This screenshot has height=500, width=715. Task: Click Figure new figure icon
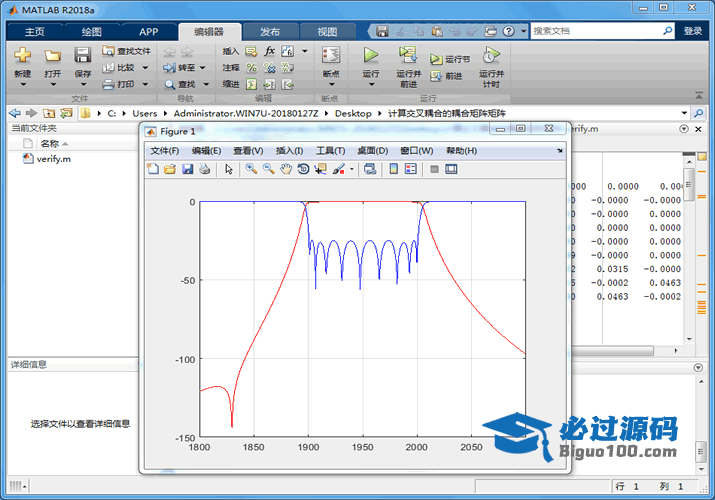click(x=153, y=169)
